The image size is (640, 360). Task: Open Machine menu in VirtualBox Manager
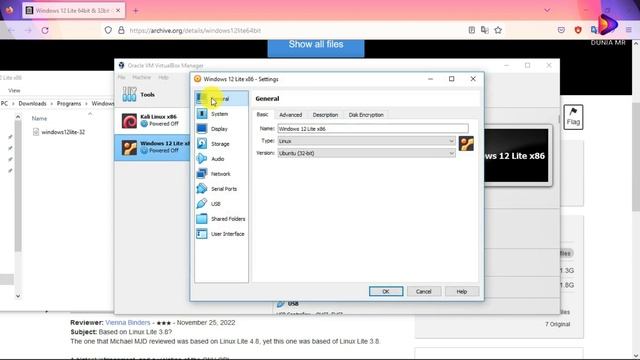pyautogui.click(x=141, y=77)
